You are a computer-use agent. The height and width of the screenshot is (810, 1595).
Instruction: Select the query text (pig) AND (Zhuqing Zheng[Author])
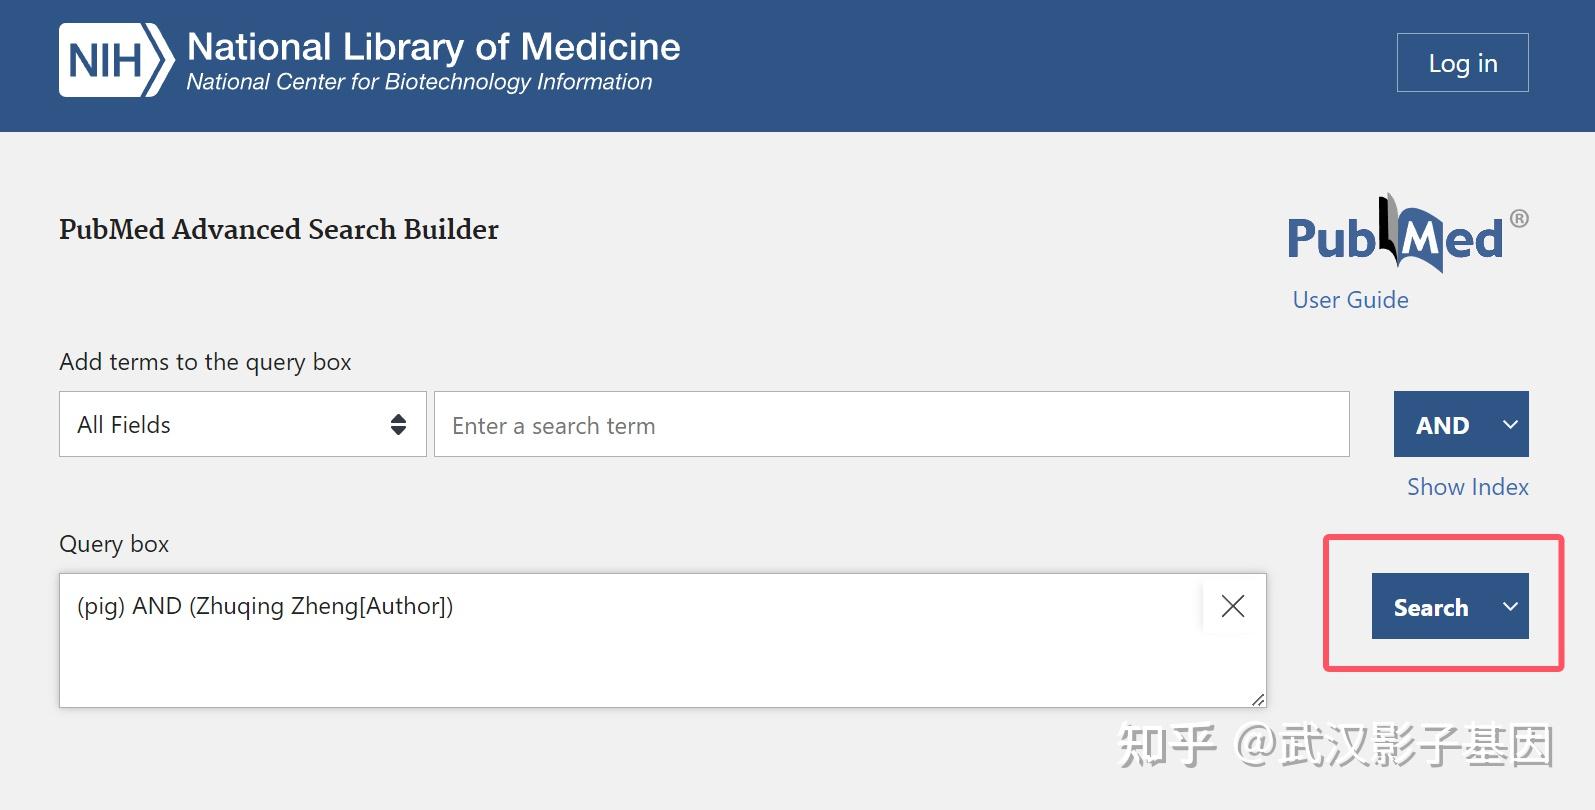[264, 606]
